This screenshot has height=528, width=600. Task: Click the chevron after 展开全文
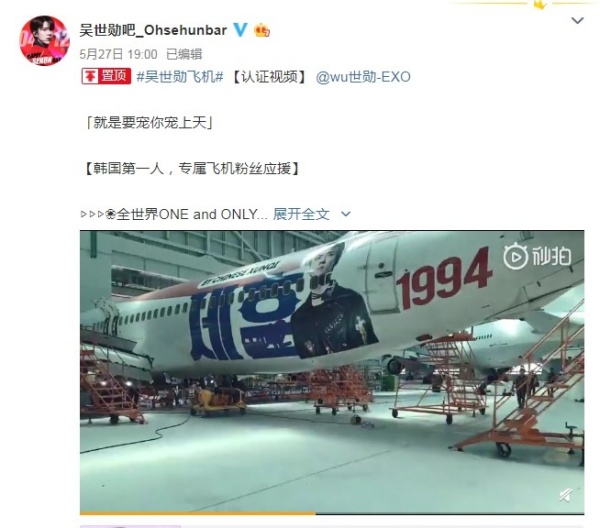346,214
